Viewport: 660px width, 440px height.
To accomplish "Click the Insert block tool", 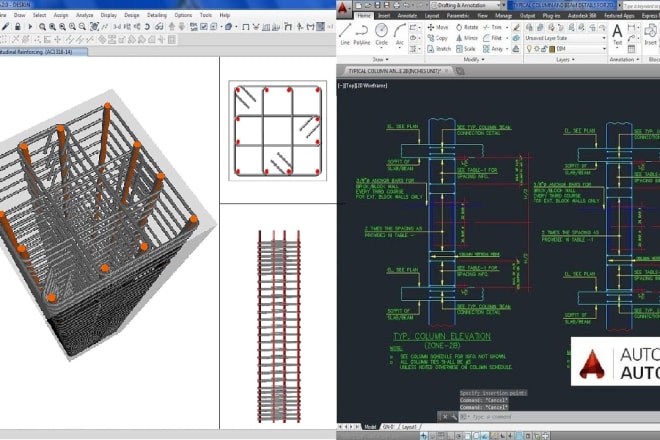I will (650, 35).
